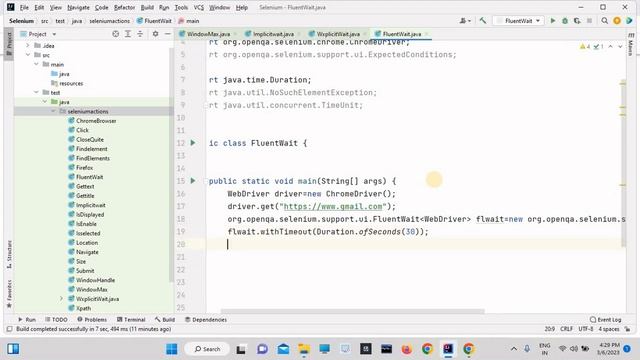640x360 pixels.
Task: Toggle Structure tool window stripe button
Action: 9,255
